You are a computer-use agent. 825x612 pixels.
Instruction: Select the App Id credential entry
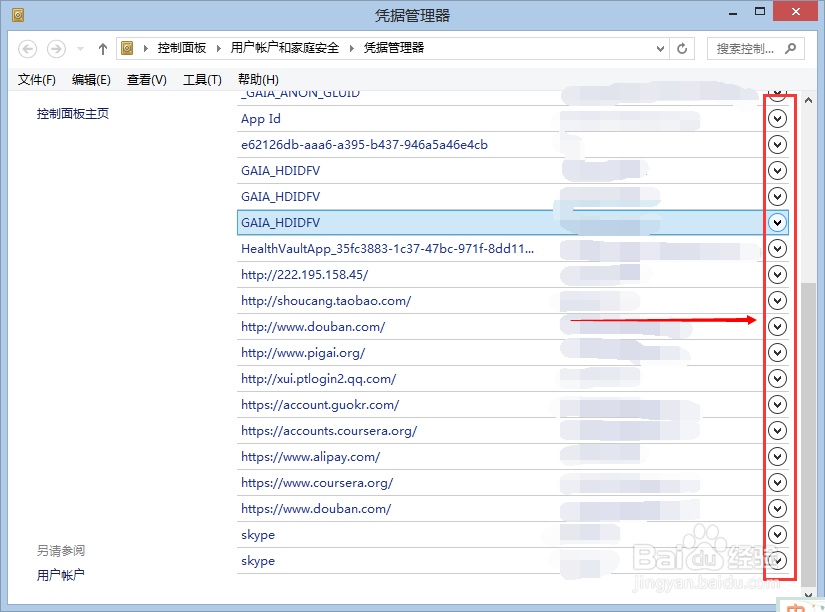click(512, 118)
